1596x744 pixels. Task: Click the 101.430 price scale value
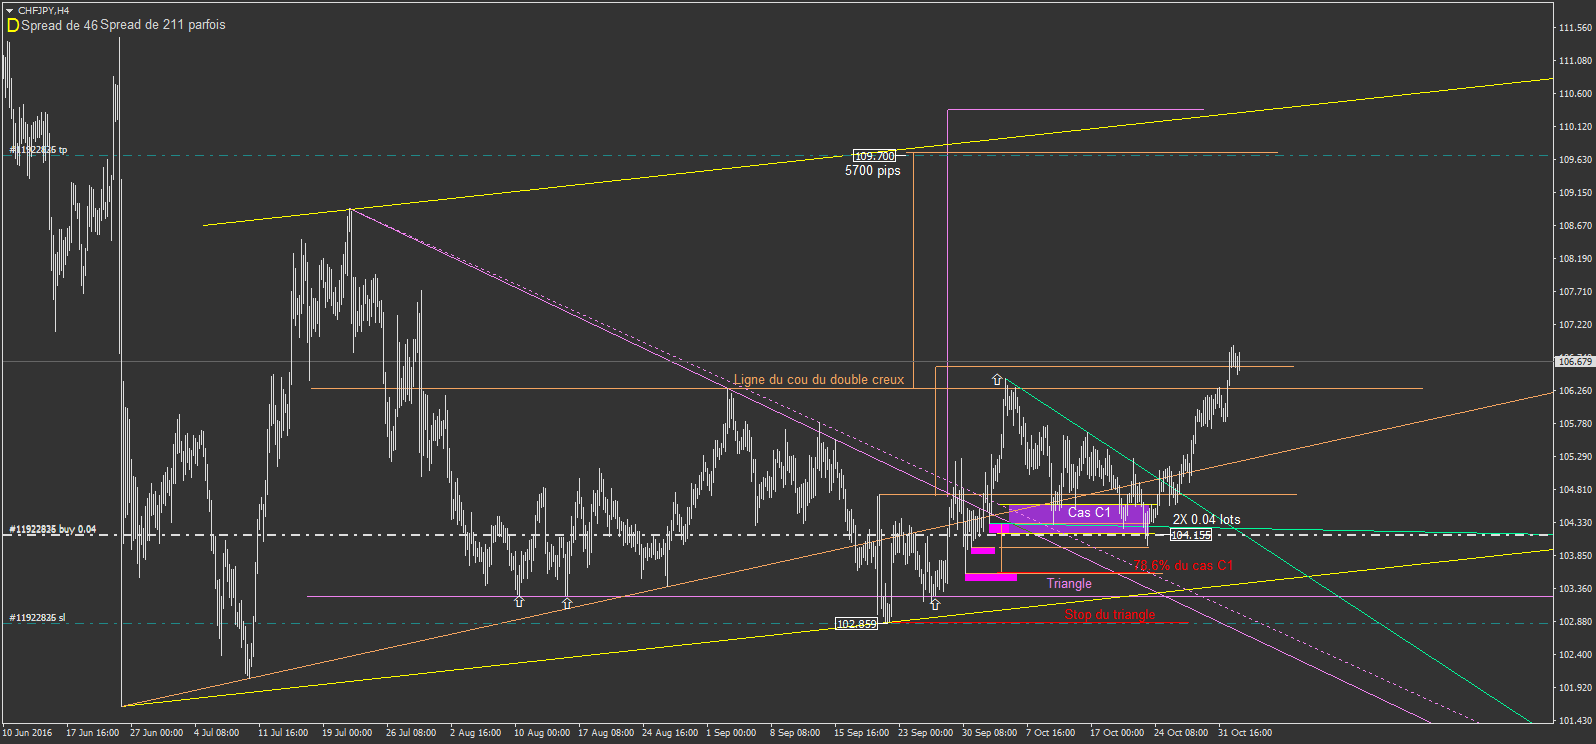tap(1575, 721)
